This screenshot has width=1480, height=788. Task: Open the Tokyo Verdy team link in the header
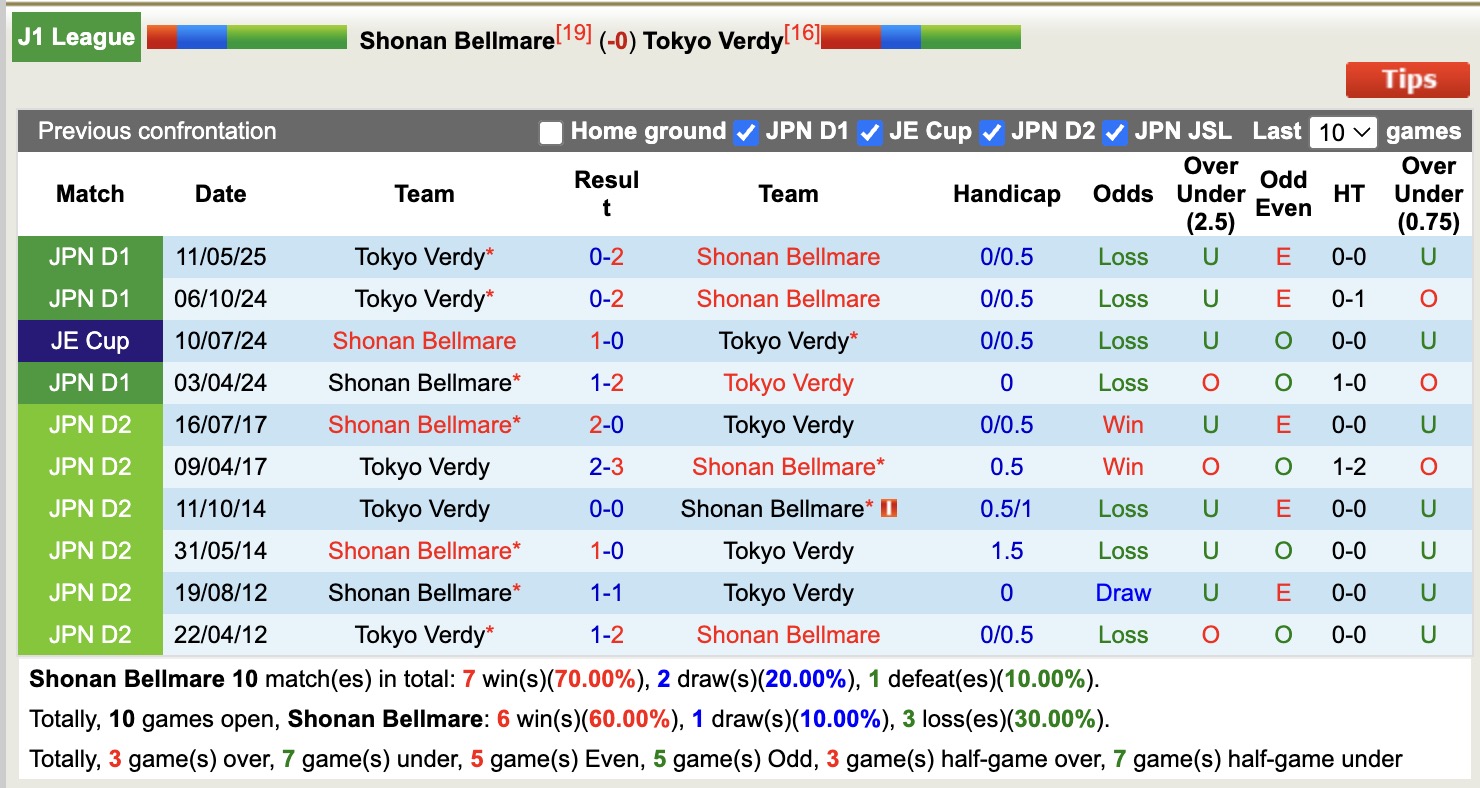[x=712, y=41]
